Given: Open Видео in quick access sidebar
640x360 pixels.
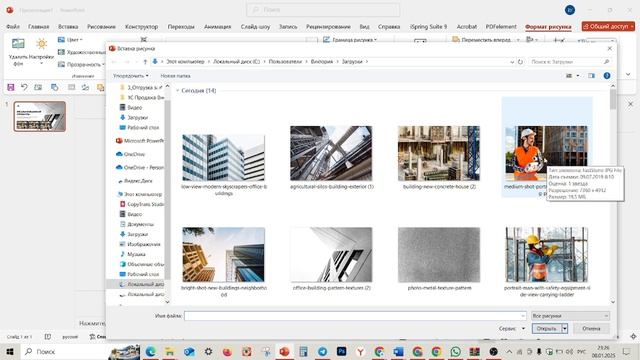Looking at the screenshot, I should coord(131,107).
